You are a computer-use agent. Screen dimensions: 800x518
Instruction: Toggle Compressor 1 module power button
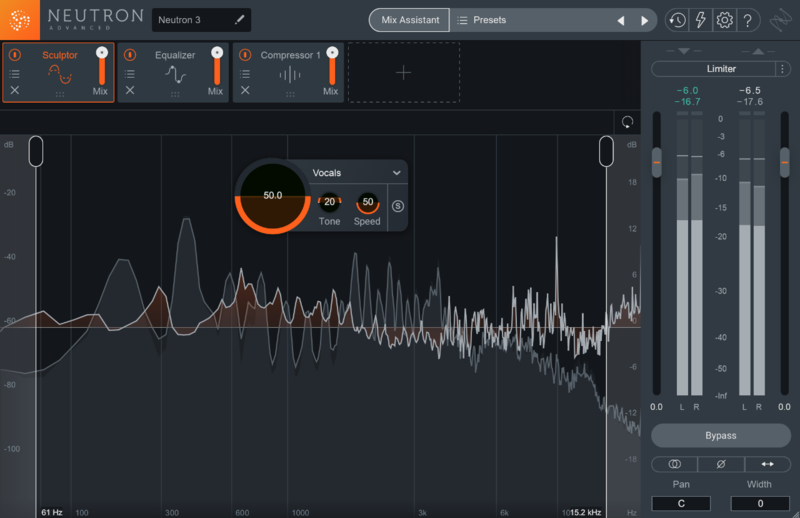tap(245, 55)
